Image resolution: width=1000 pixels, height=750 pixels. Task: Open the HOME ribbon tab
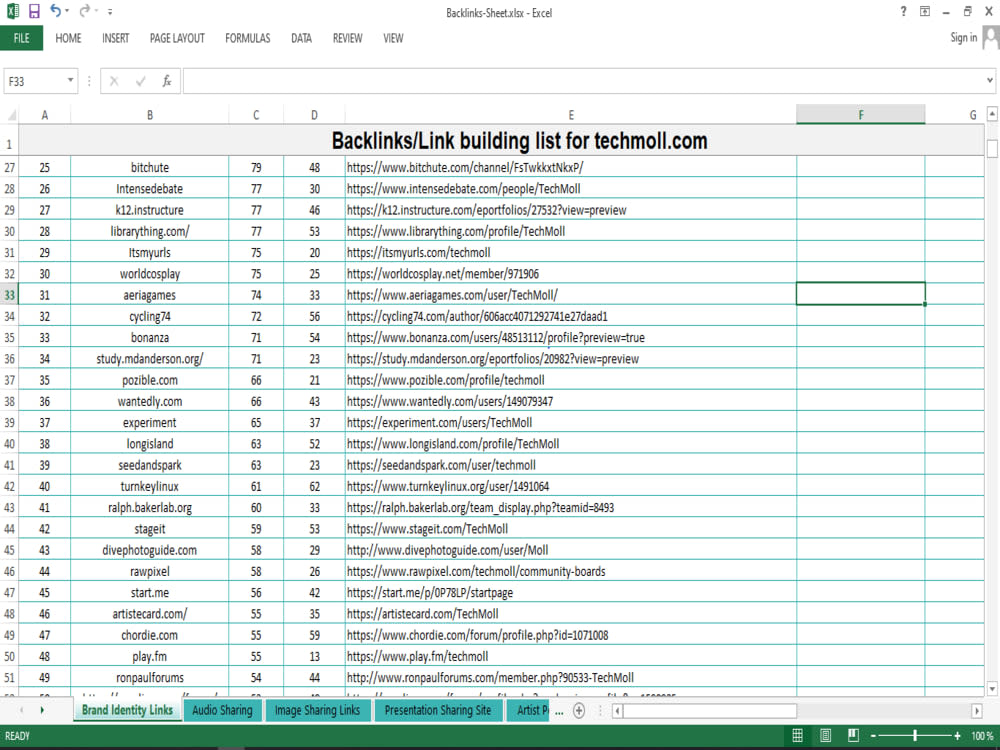click(x=68, y=38)
